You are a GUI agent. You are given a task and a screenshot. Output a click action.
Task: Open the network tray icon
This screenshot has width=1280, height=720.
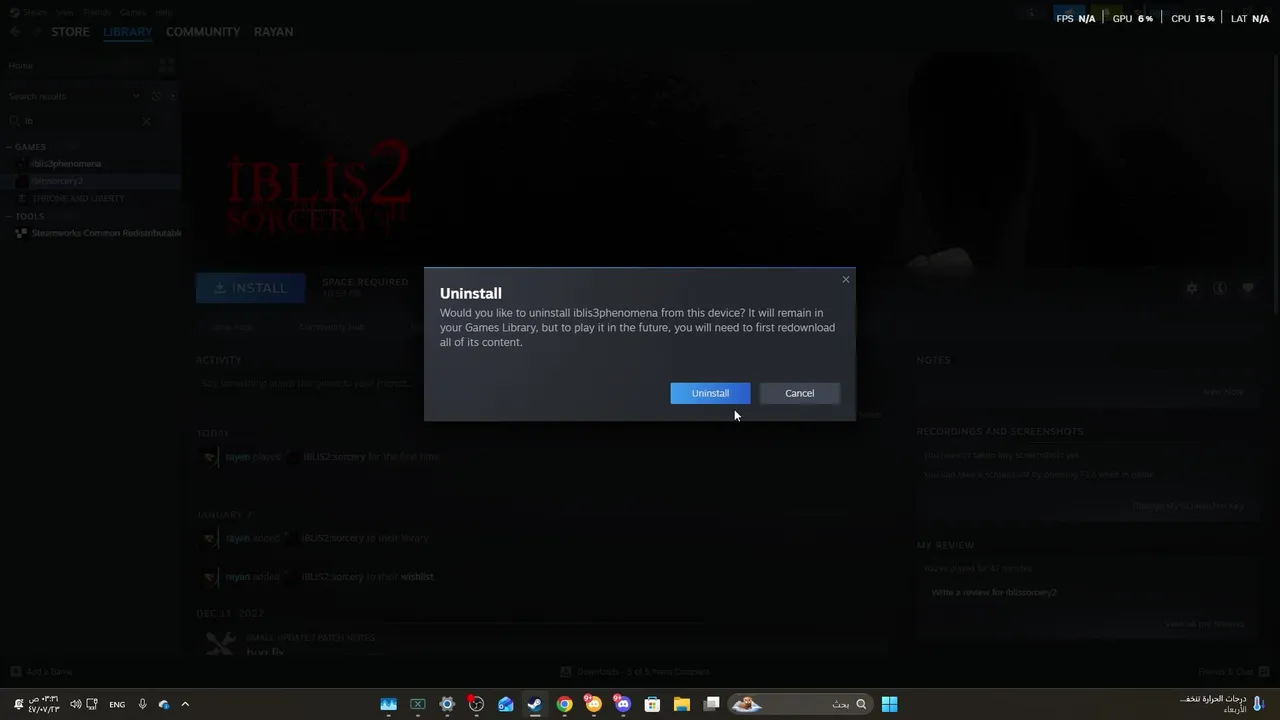93,704
